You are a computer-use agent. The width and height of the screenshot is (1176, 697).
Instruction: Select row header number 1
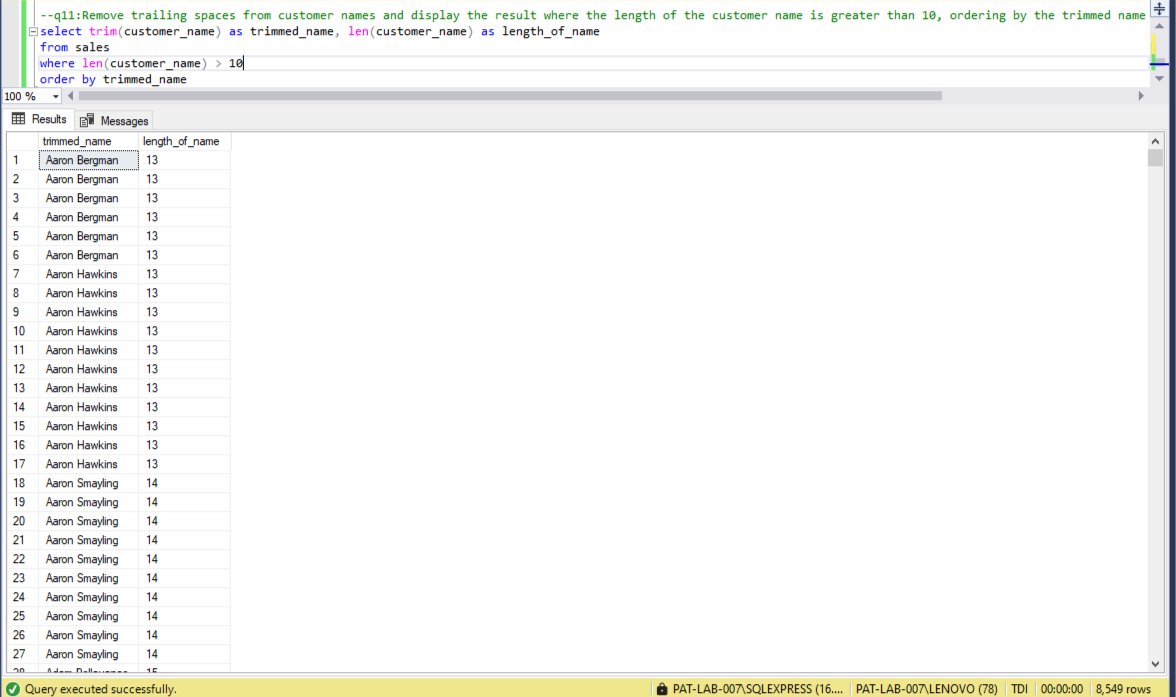pyautogui.click(x=22, y=160)
